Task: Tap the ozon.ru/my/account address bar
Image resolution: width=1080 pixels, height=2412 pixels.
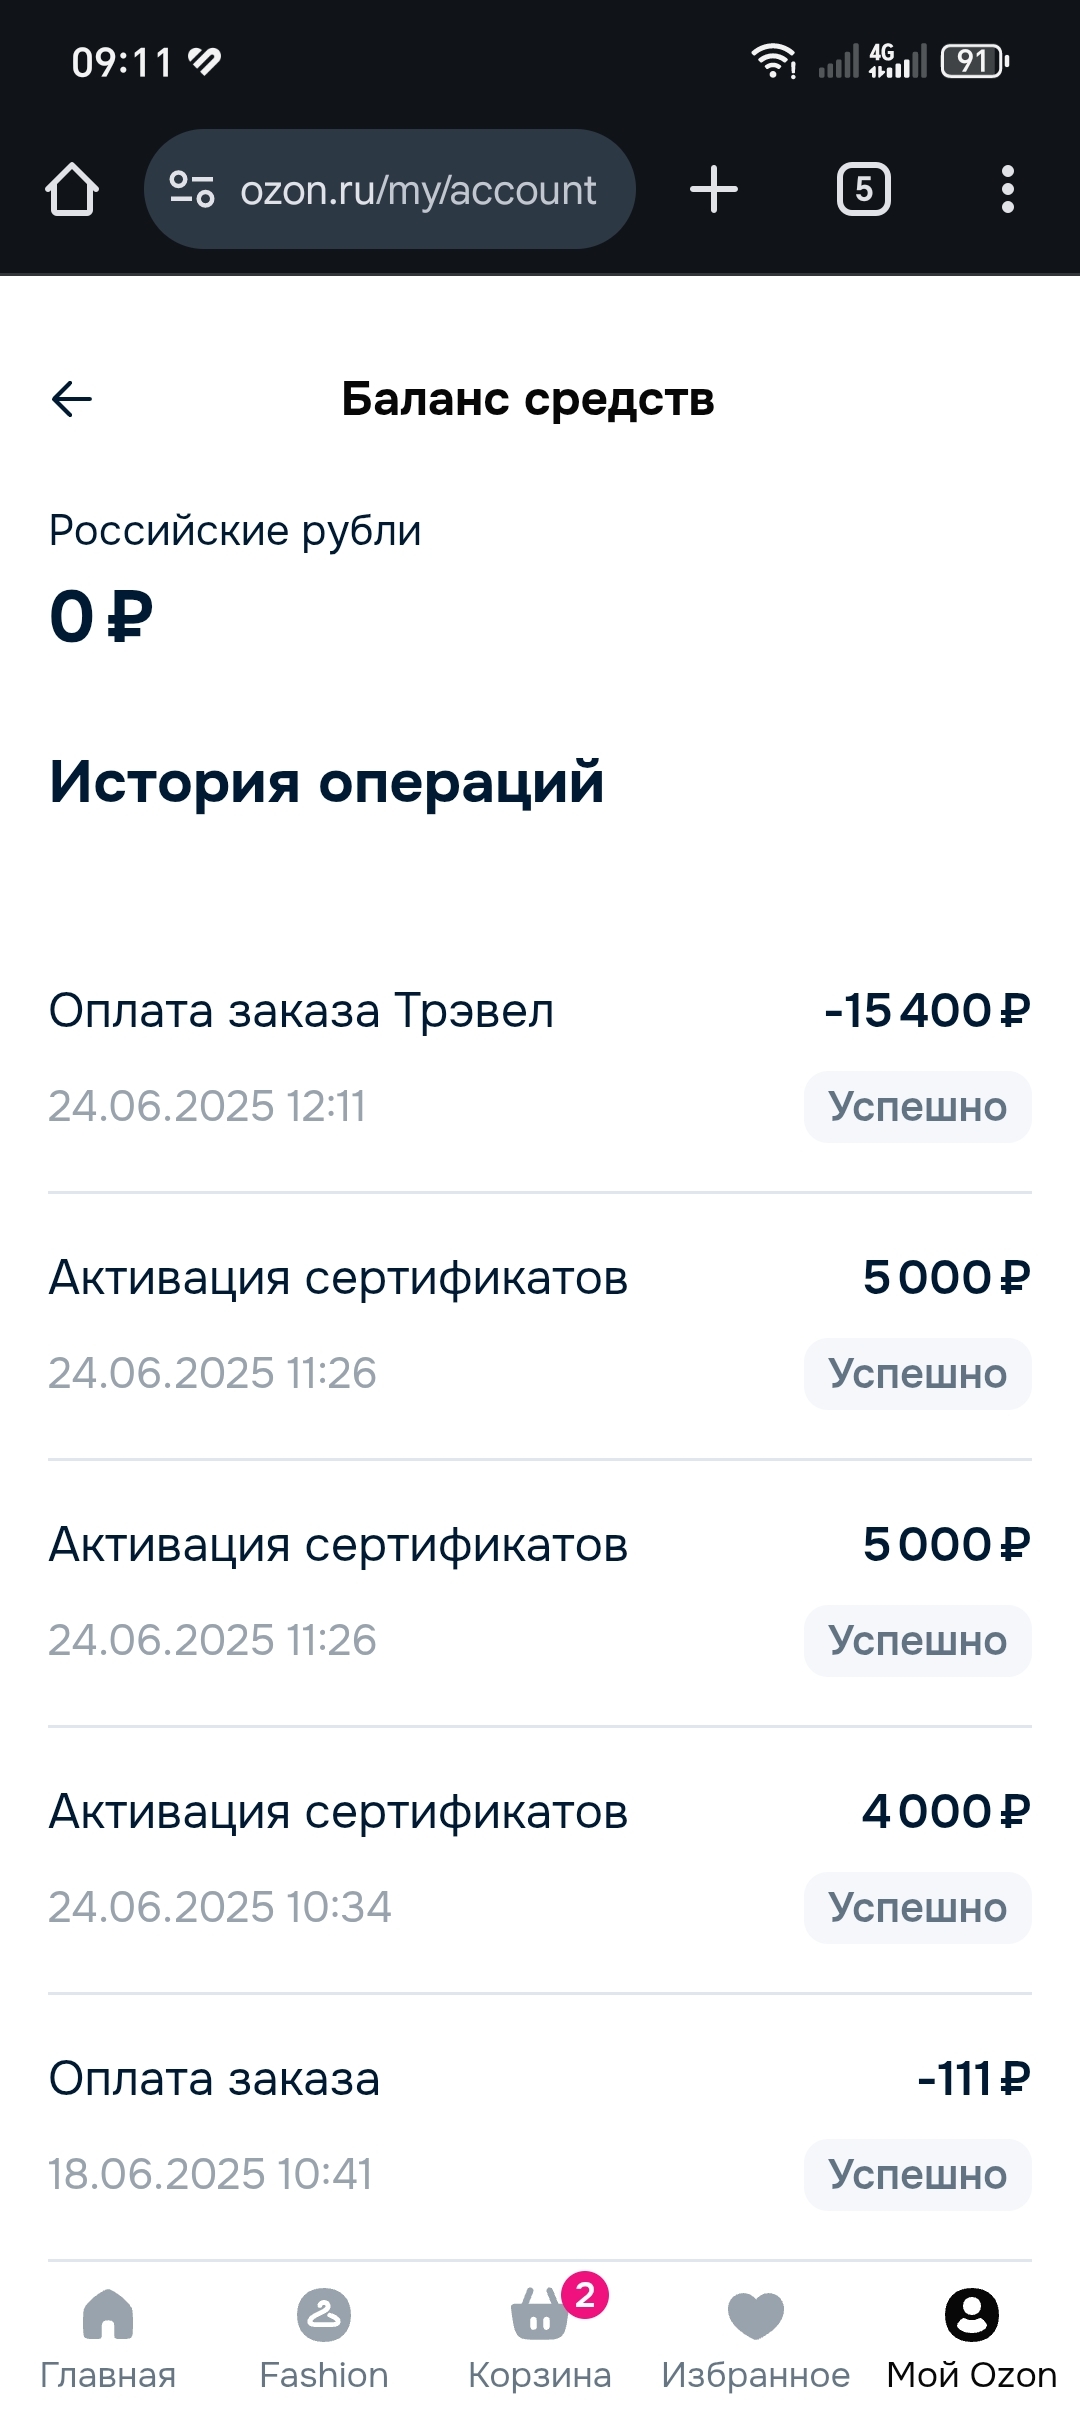Action: (418, 189)
